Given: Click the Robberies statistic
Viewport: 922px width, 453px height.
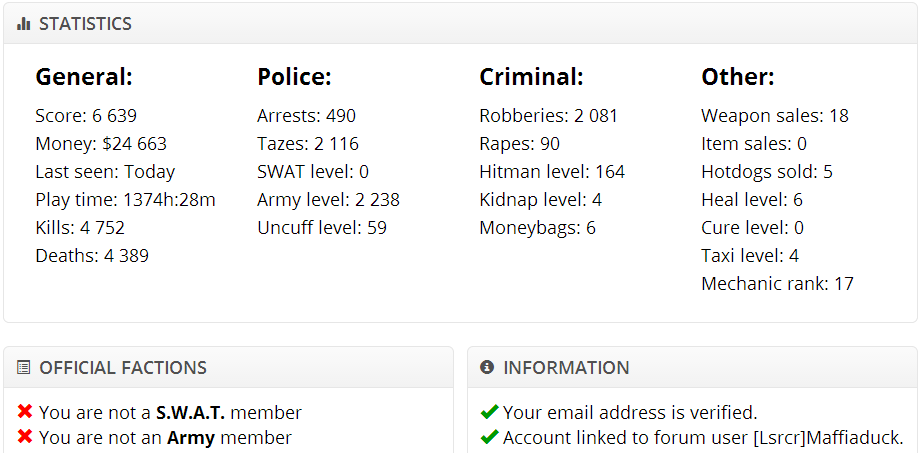Looking at the screenshot, I should tap(549, 115).
